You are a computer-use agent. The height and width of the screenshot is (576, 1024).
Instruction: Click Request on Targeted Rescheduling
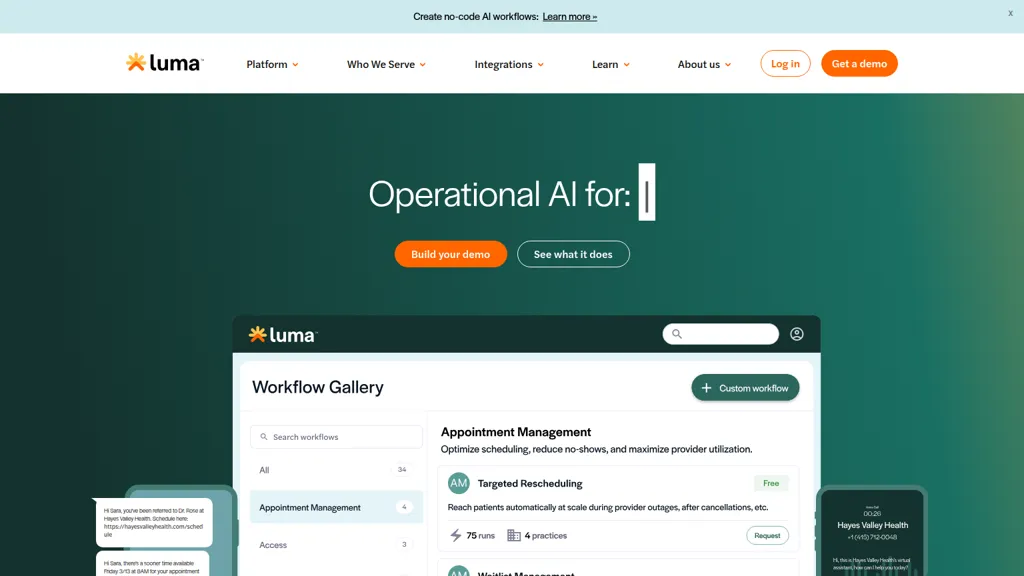tap(767, 536)
